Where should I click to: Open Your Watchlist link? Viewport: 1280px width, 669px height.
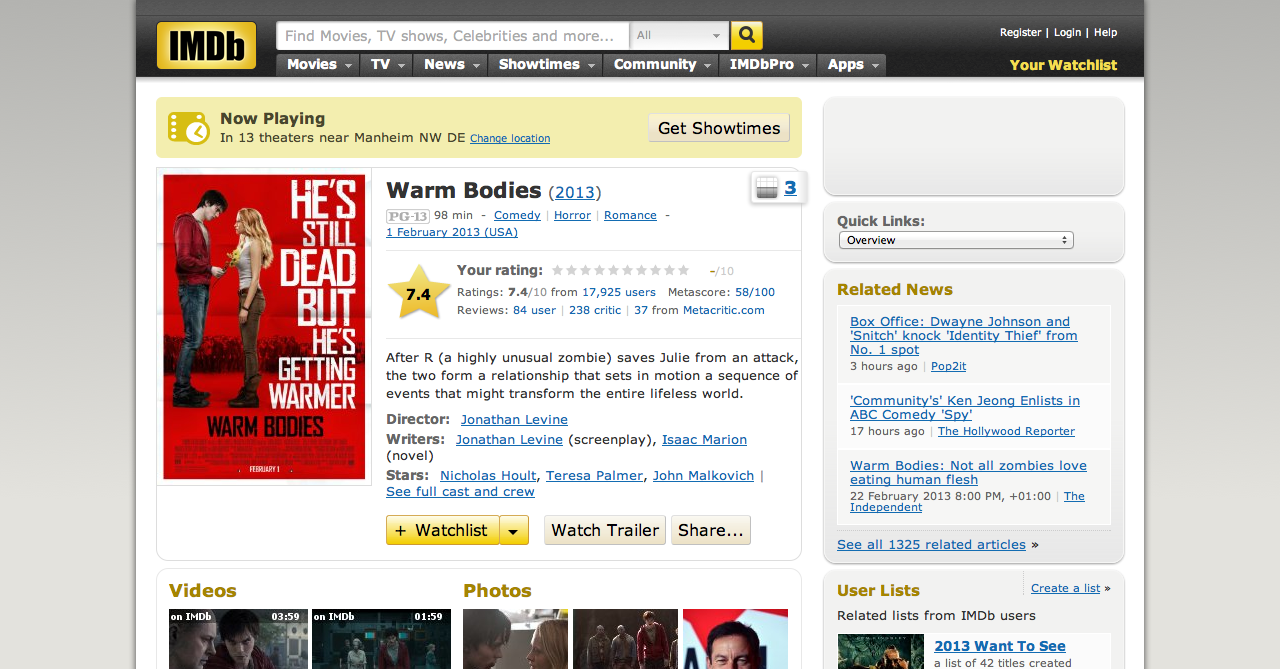tap(1064, 65)
